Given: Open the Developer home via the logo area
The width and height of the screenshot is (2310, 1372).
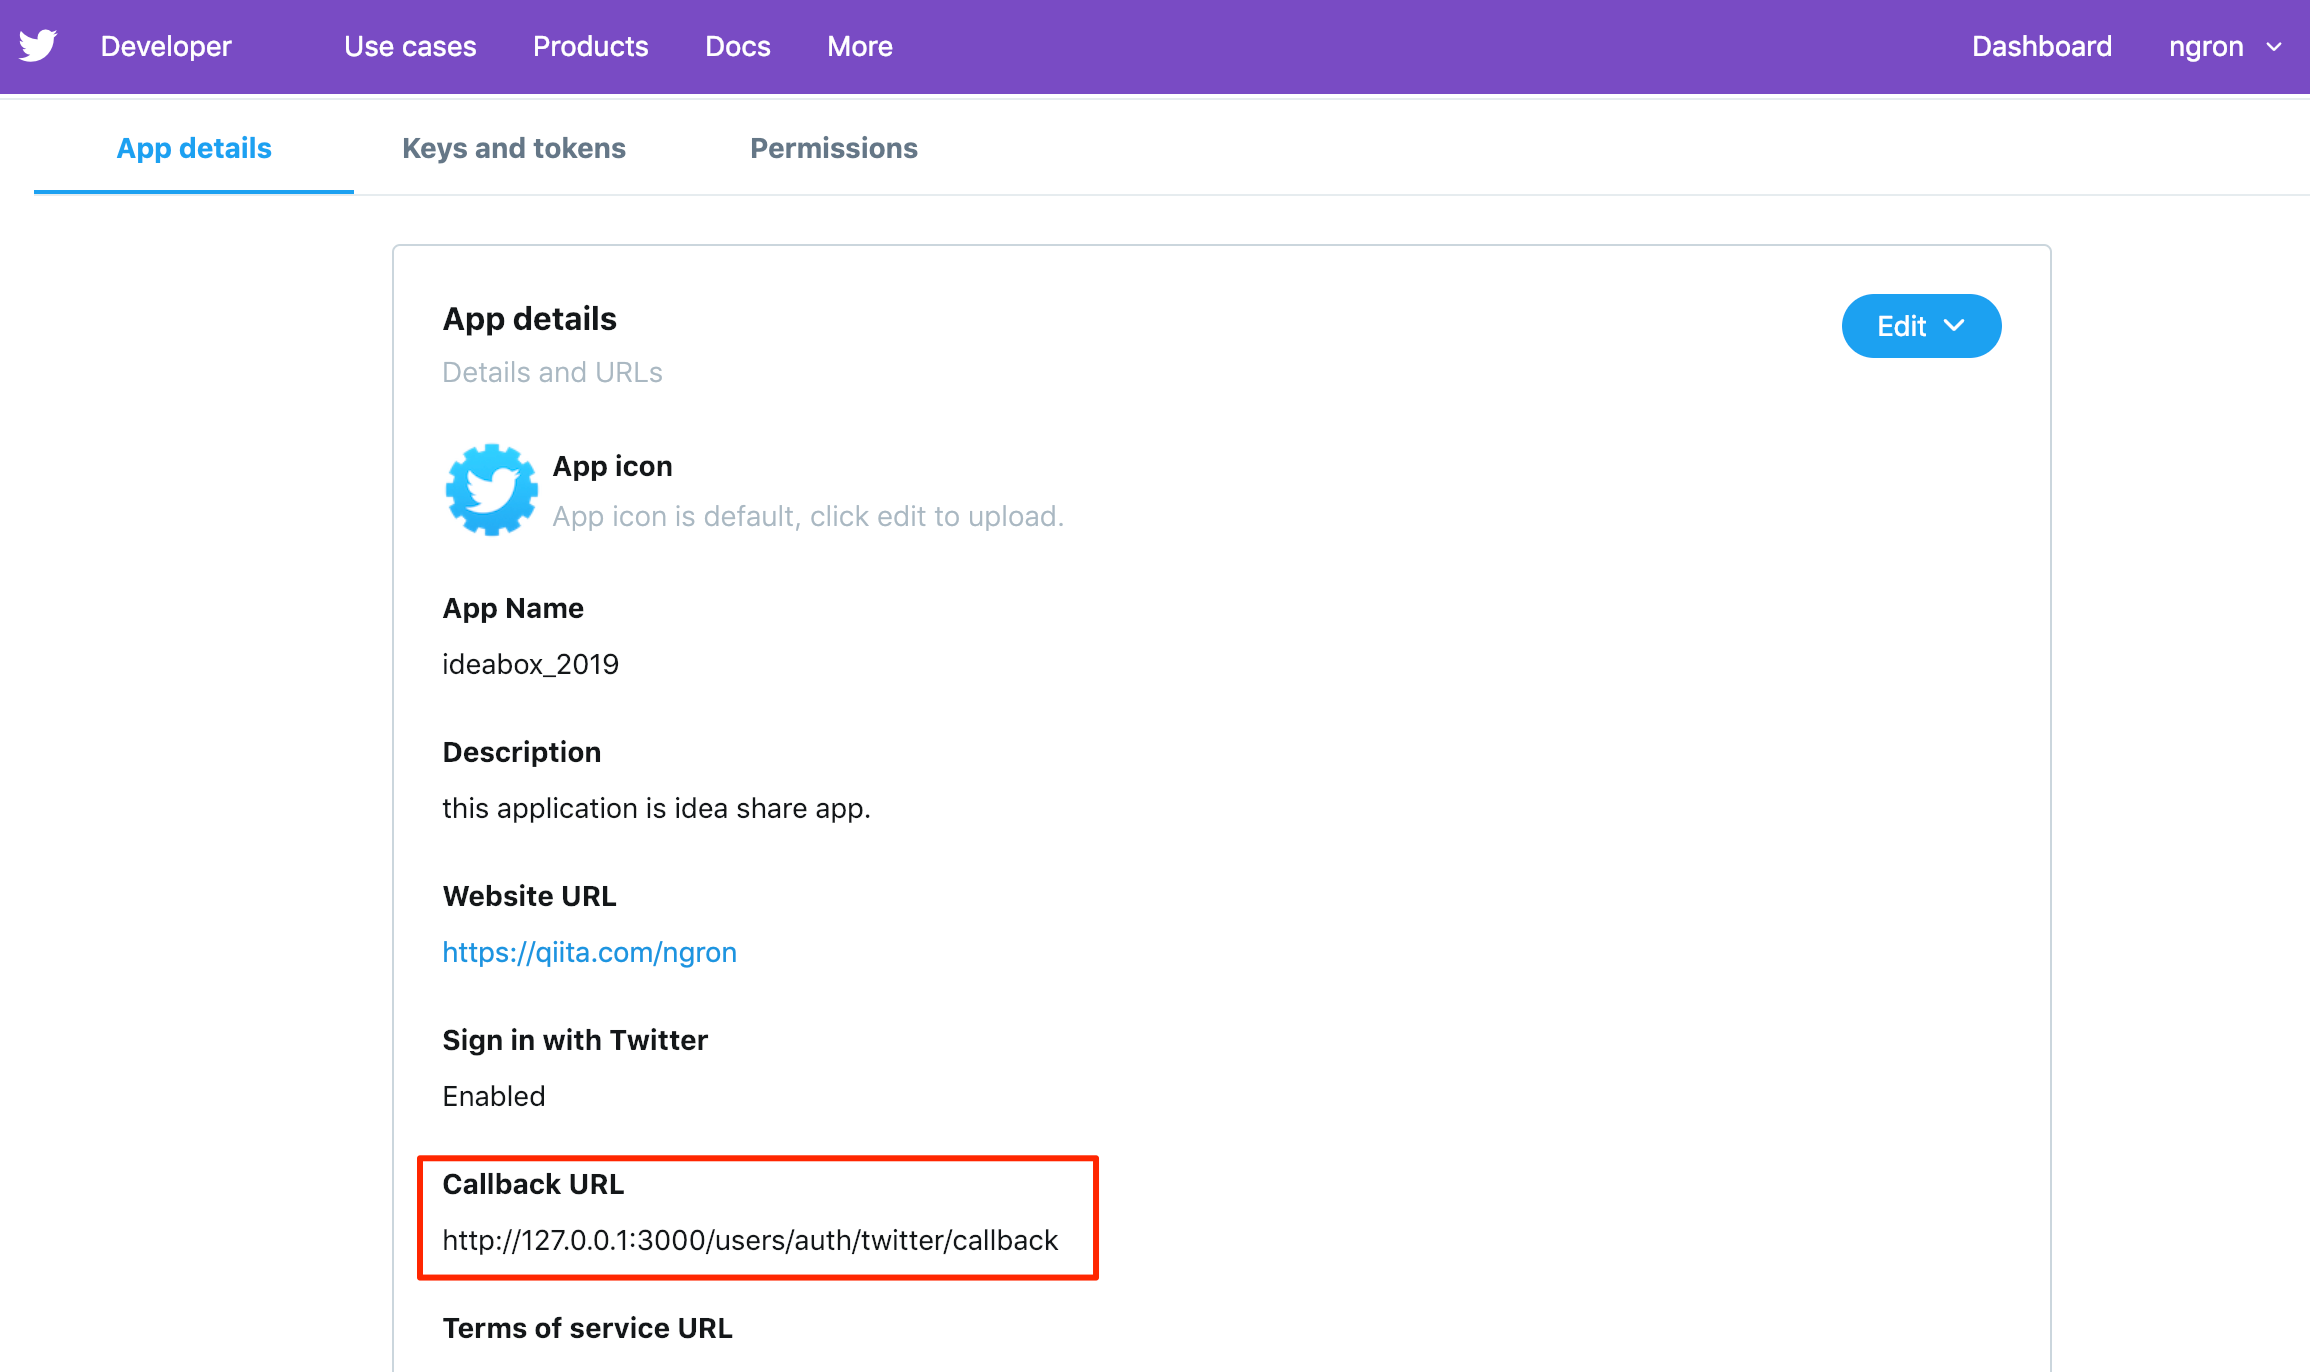Looking at the screenshot, I should click(x=165, y=46).
